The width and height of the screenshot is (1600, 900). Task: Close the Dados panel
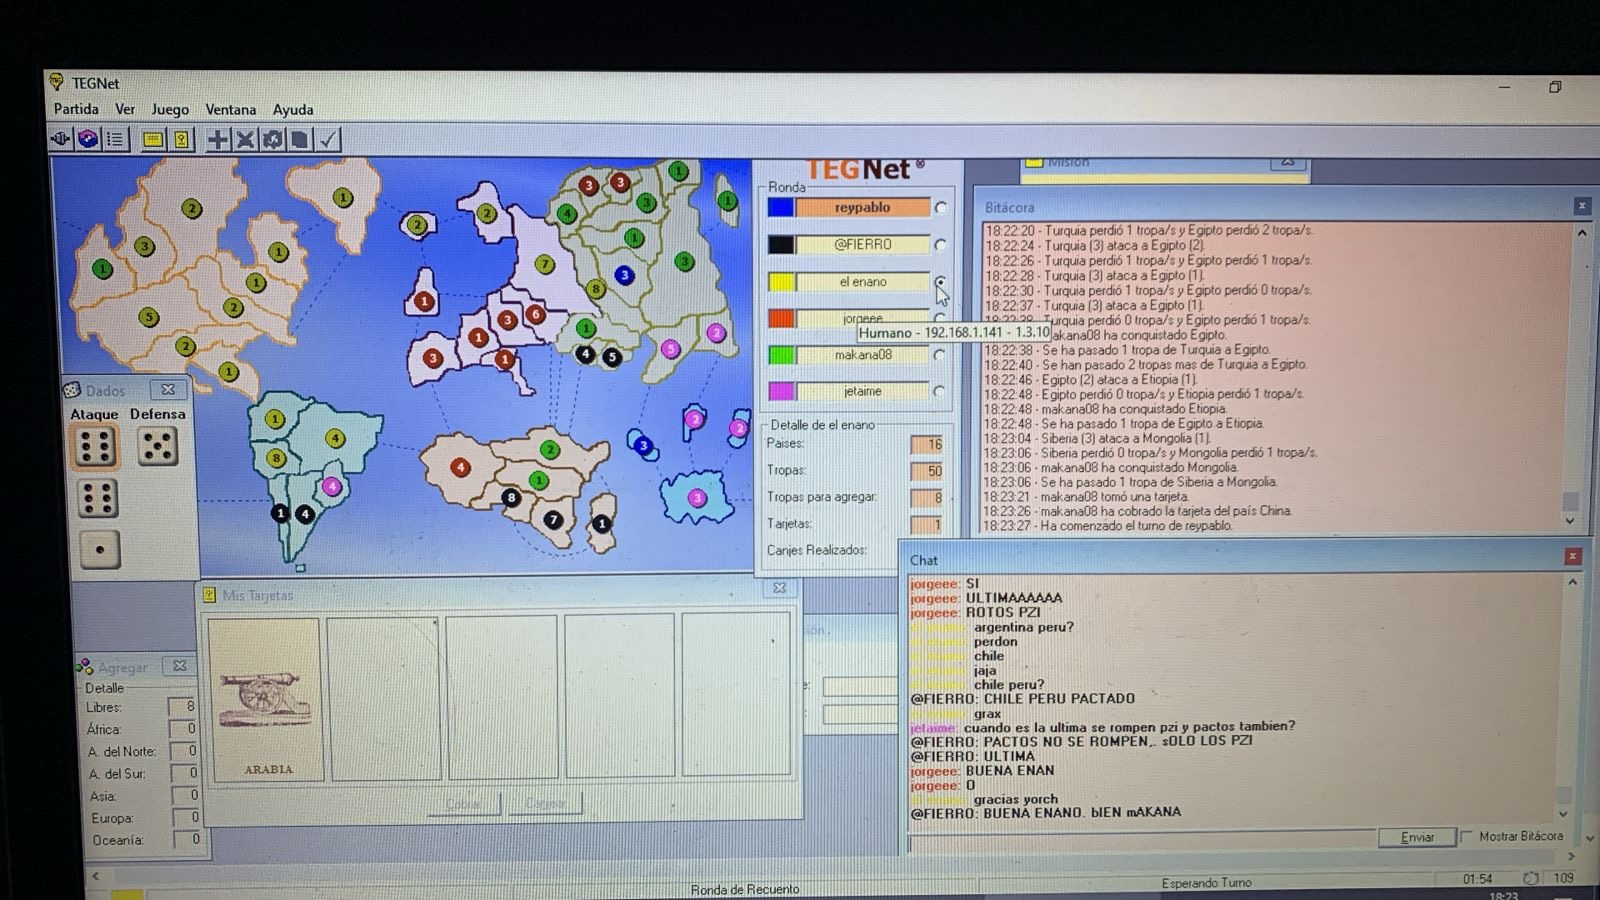coord(168,389)
